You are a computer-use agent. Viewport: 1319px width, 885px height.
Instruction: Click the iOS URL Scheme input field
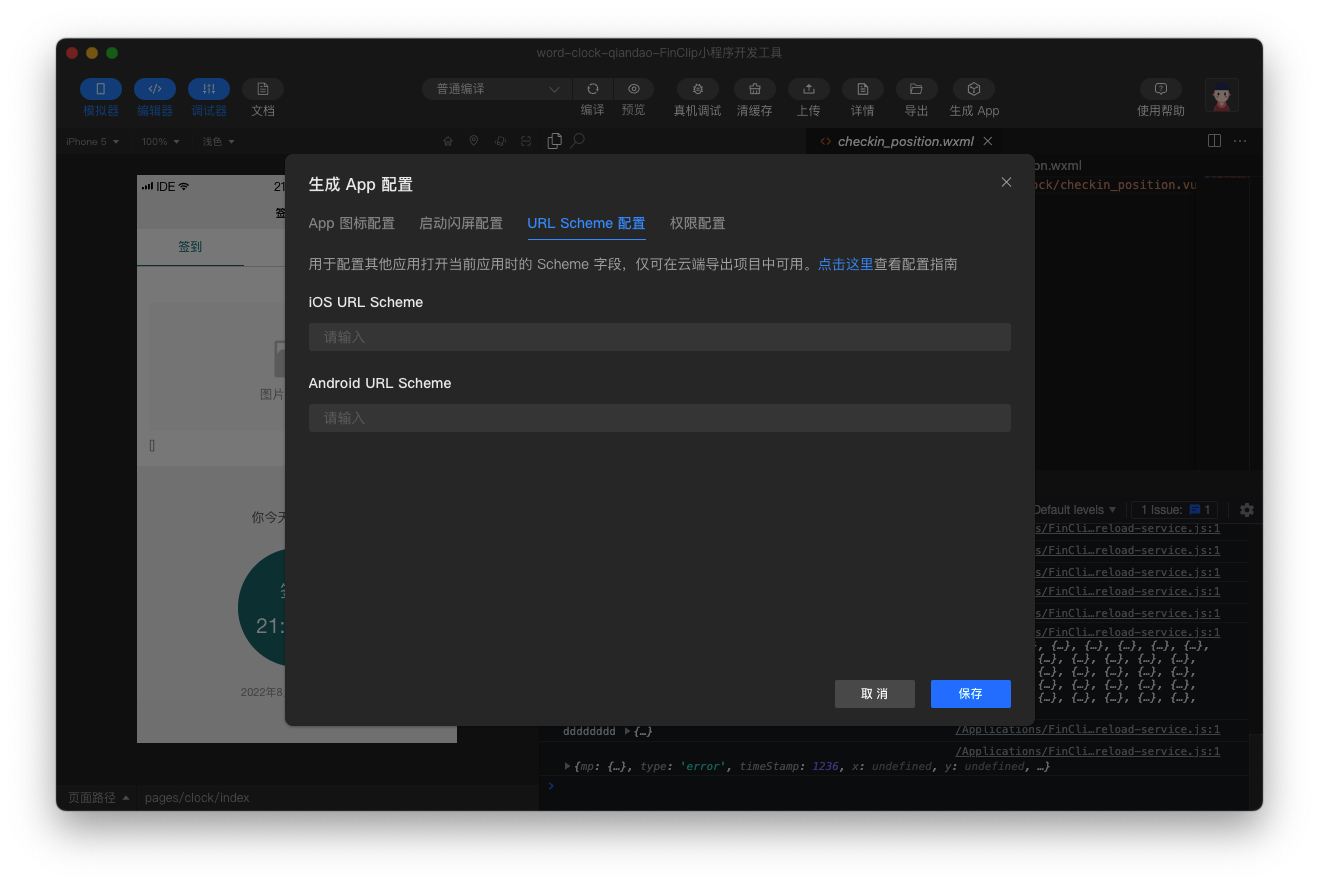point(659,337)
